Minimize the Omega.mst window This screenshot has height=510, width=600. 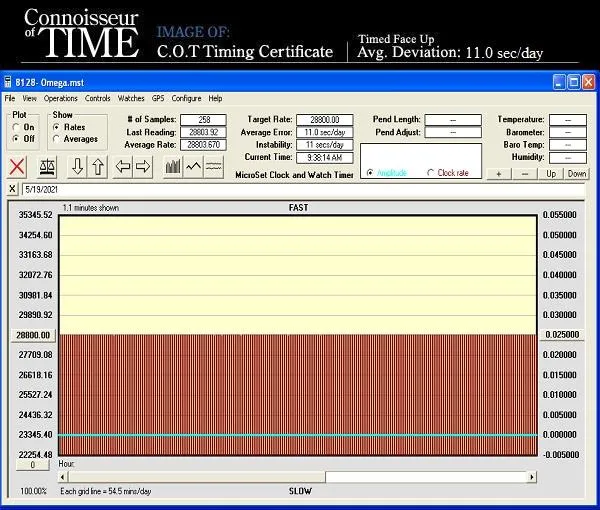pyautogui.click(x=559, y=82)
